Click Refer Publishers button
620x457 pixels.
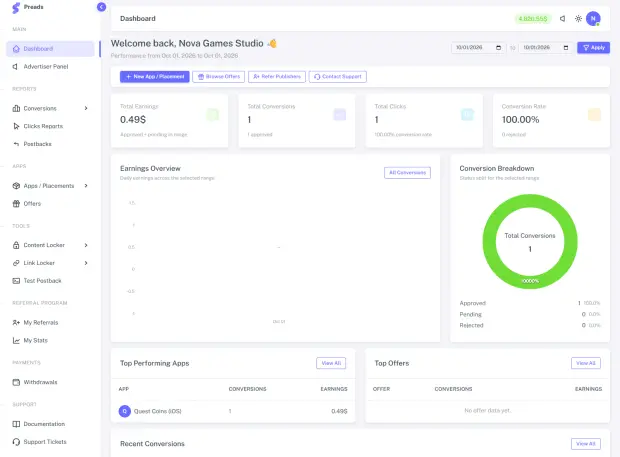[x=277, y=77]
